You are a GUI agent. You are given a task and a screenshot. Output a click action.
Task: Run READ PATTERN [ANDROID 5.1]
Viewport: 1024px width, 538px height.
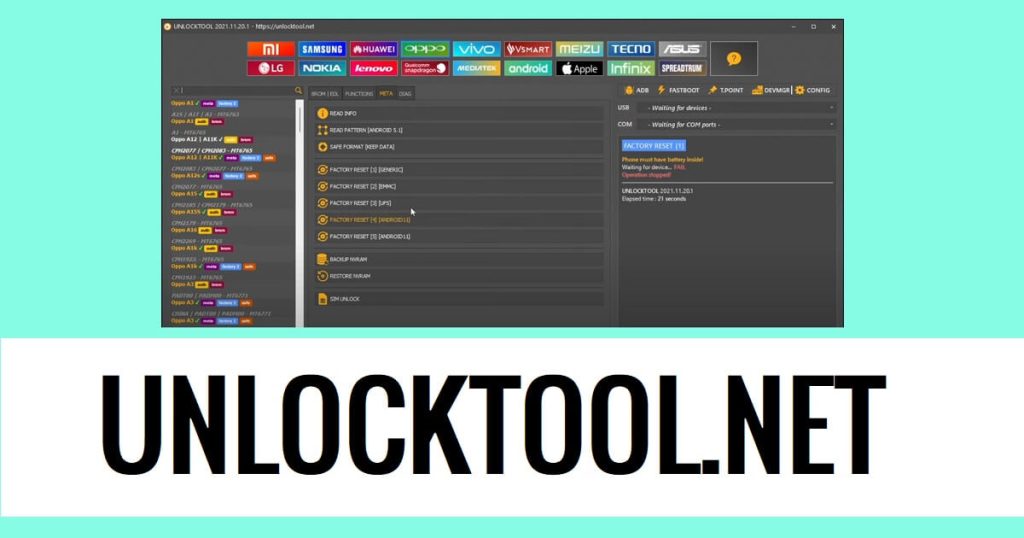point(459,130)
